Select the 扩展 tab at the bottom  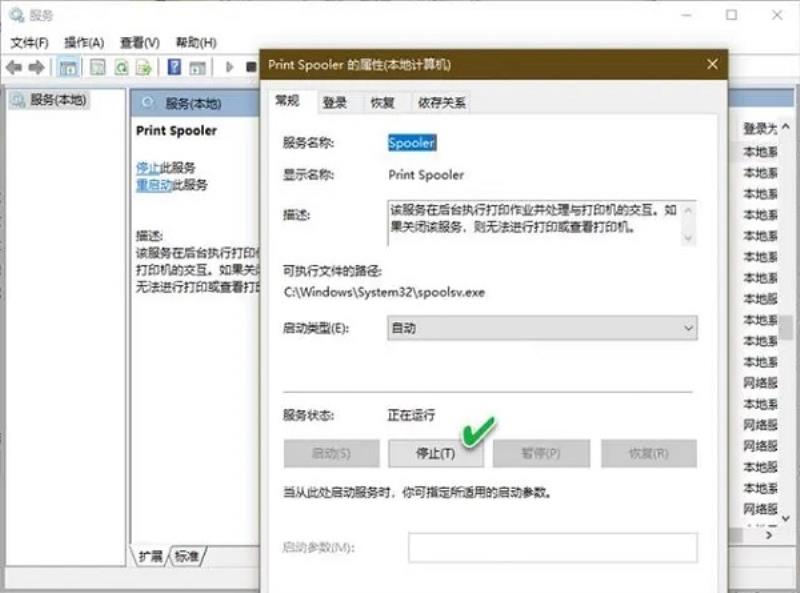coord(150,556)
